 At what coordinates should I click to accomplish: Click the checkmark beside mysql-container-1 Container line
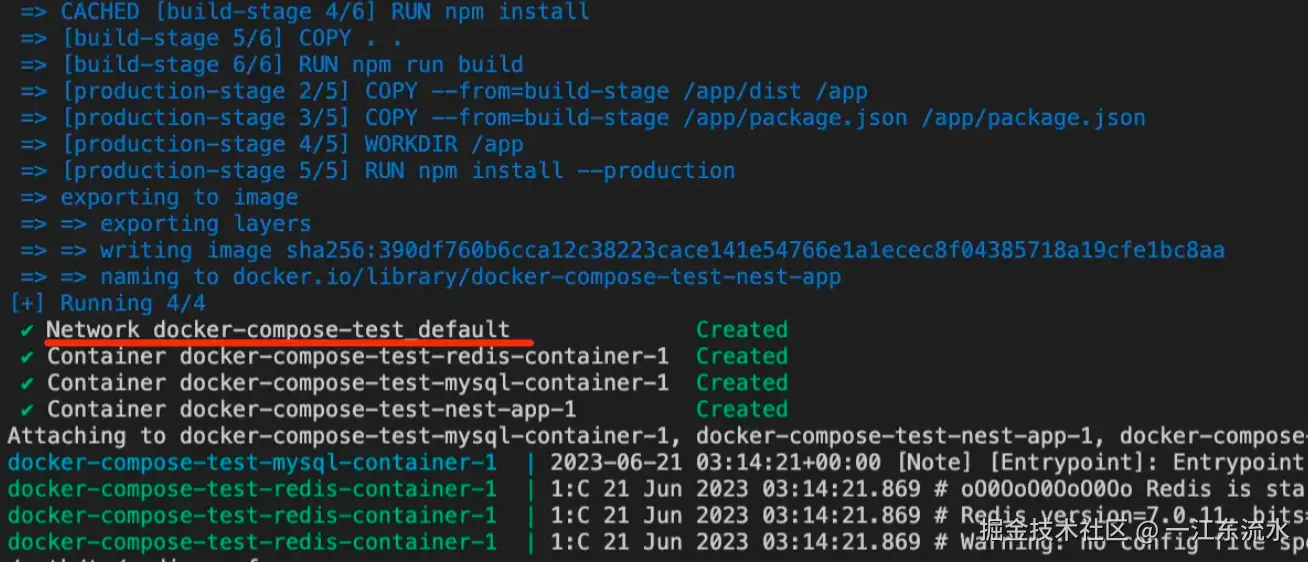click(26, 383)
